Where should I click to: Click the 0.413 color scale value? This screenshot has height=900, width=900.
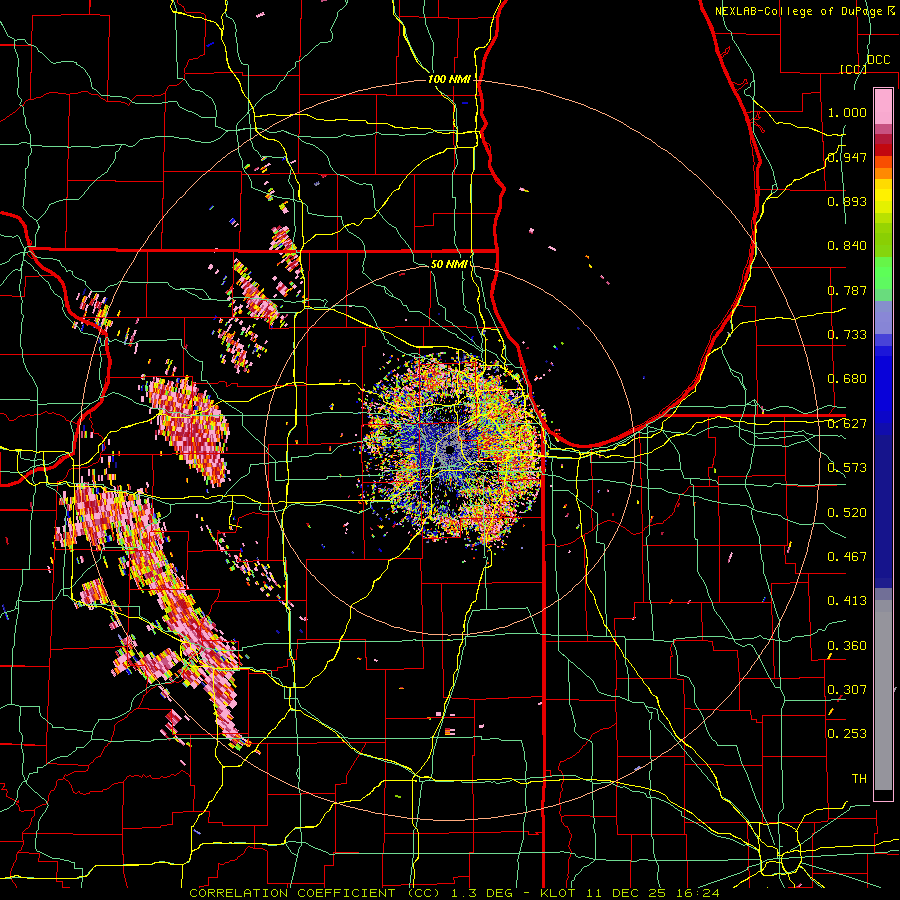click(x=847, y=601)
